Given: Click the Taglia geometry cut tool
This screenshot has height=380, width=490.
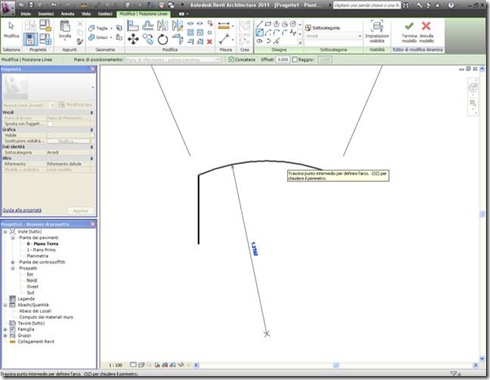Looking at the screenshot, I should 99,28.
